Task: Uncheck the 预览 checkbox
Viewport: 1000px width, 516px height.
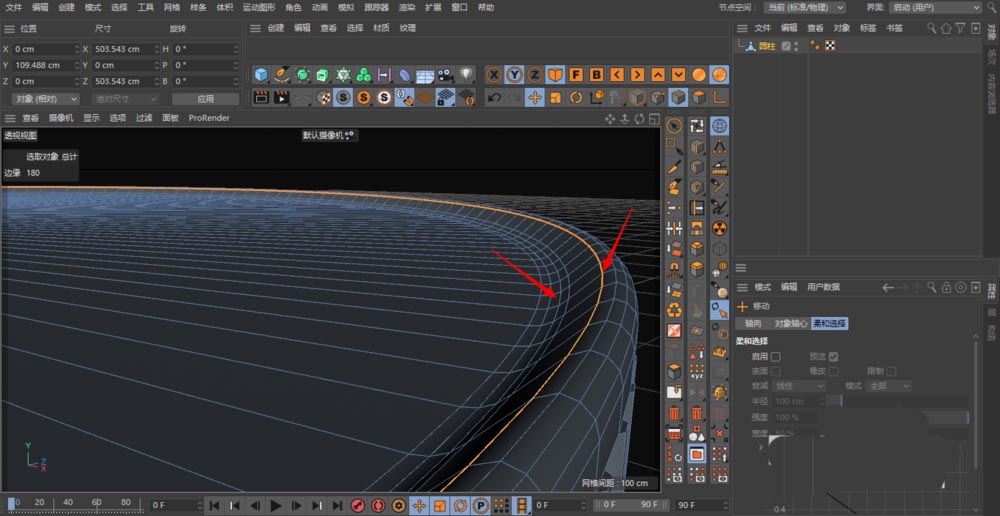Action: tap(833, 356)
